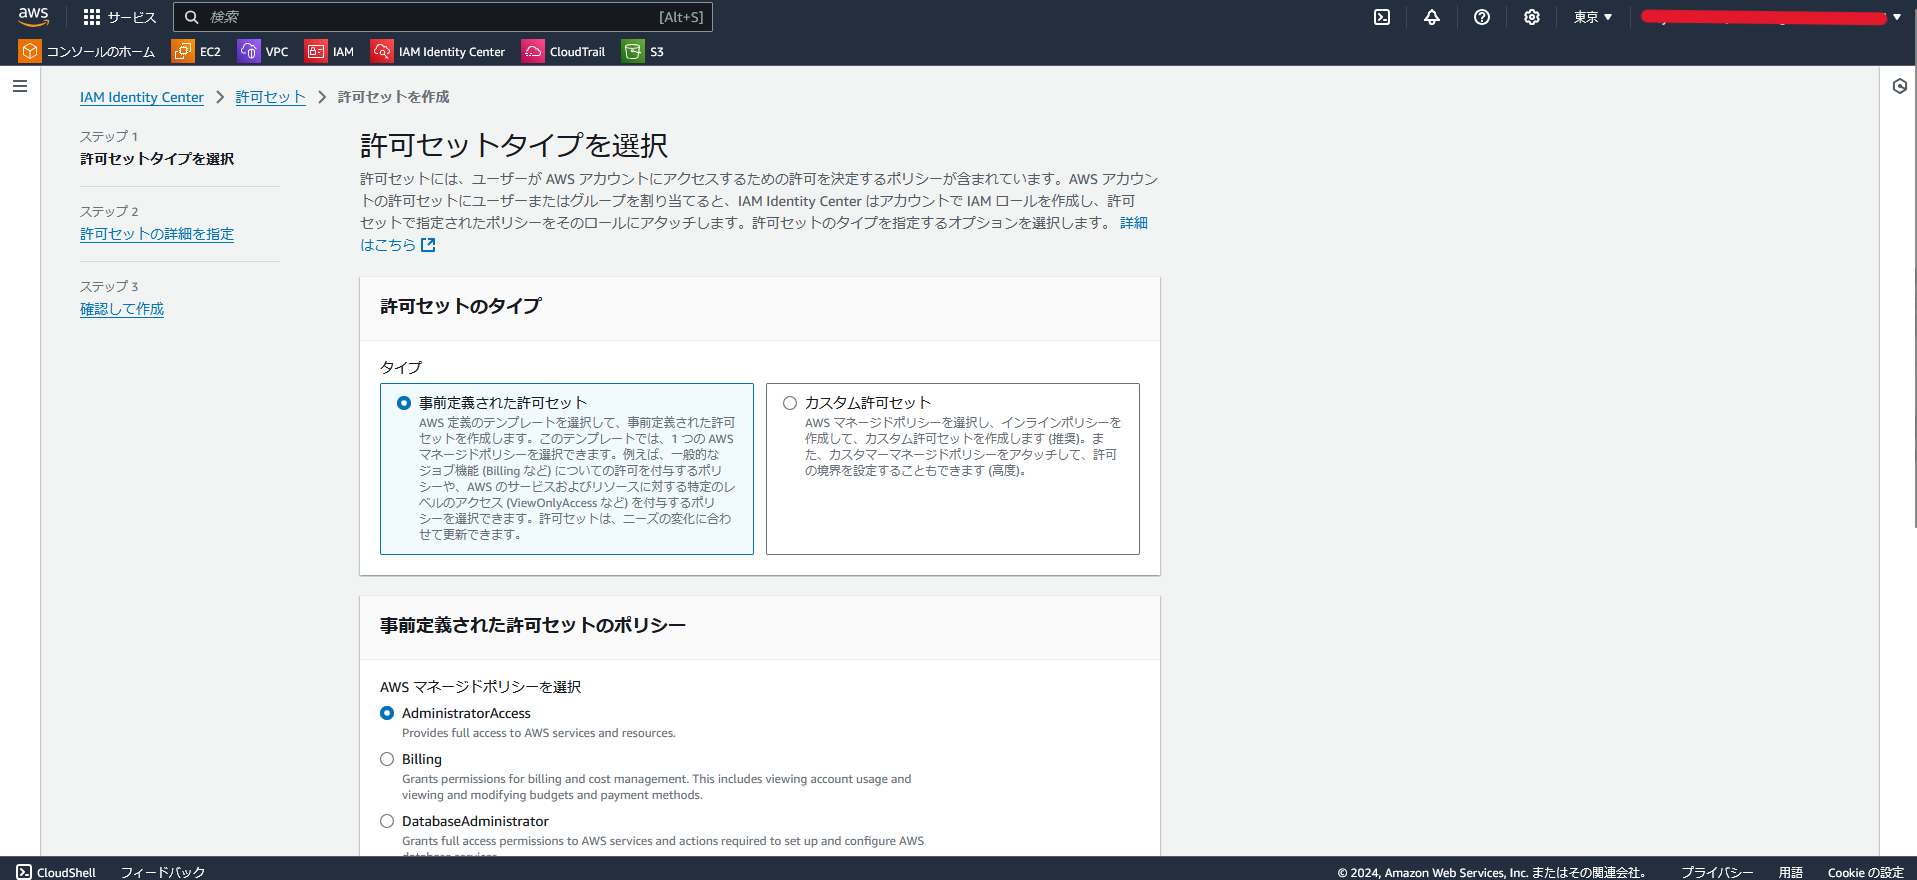Click the external link icon after はこちら
The image size is (1917, 880).
(428, 245)
